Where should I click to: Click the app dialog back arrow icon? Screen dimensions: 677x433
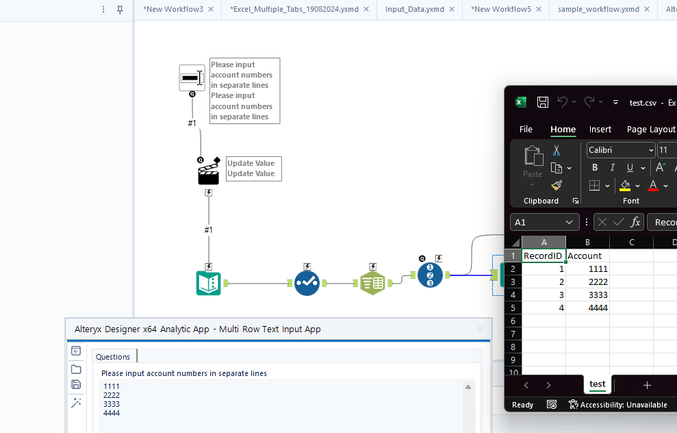76,351
